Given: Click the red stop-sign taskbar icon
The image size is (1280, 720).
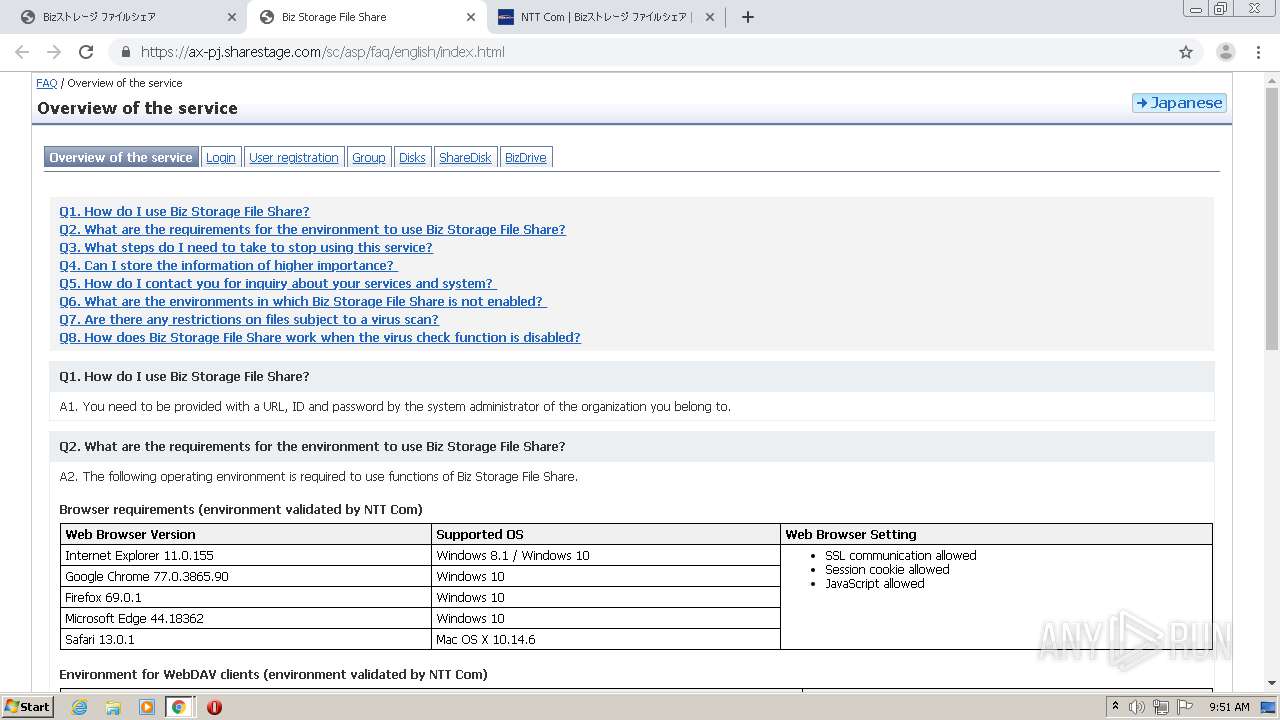Looking at the screenshot, I should pos(214,707).
